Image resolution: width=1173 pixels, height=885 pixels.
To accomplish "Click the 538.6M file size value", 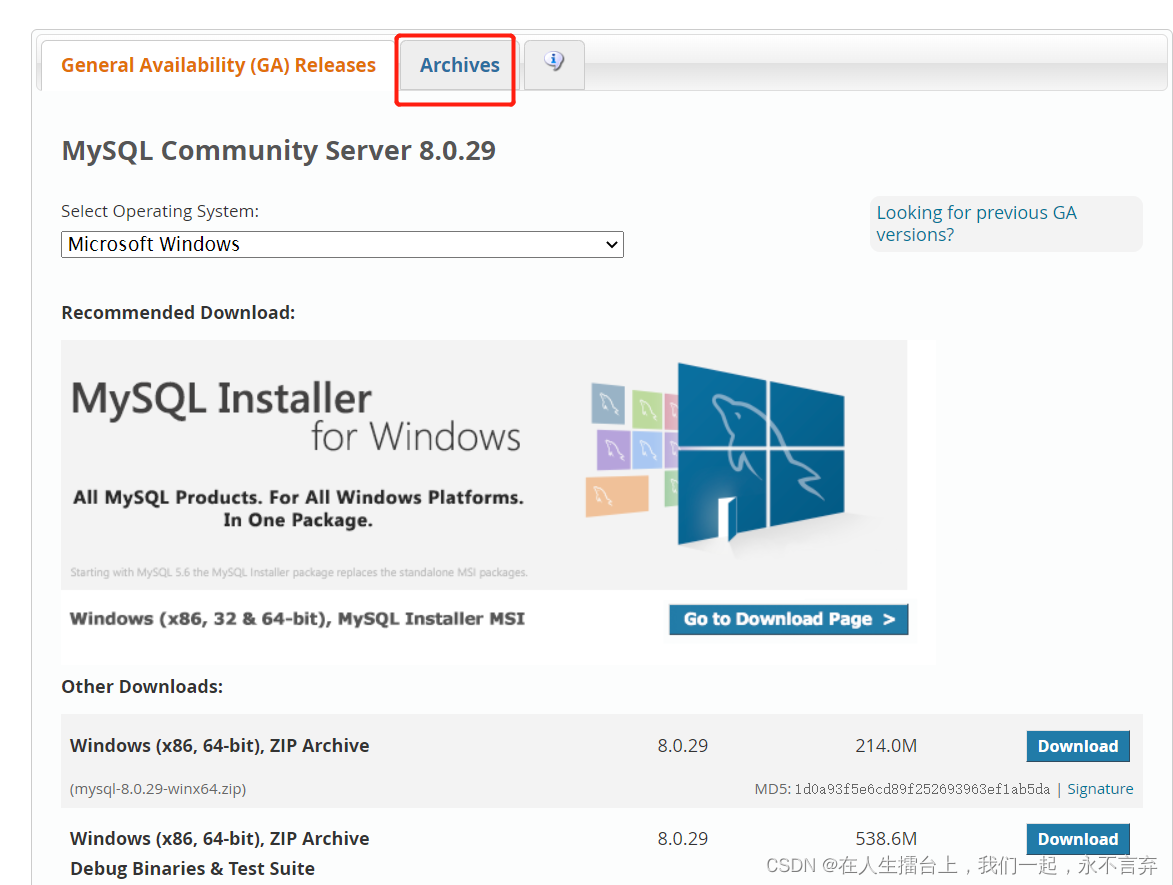I will pos(886,839).
